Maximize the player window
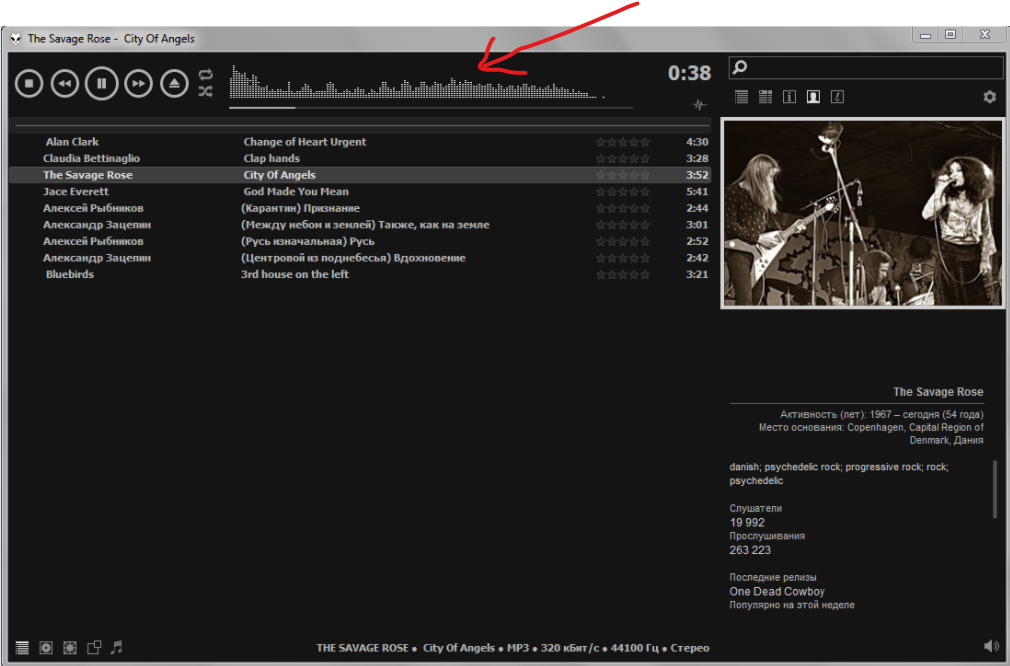This screenshot has height=666, width=1010. [x=950, y=35]
